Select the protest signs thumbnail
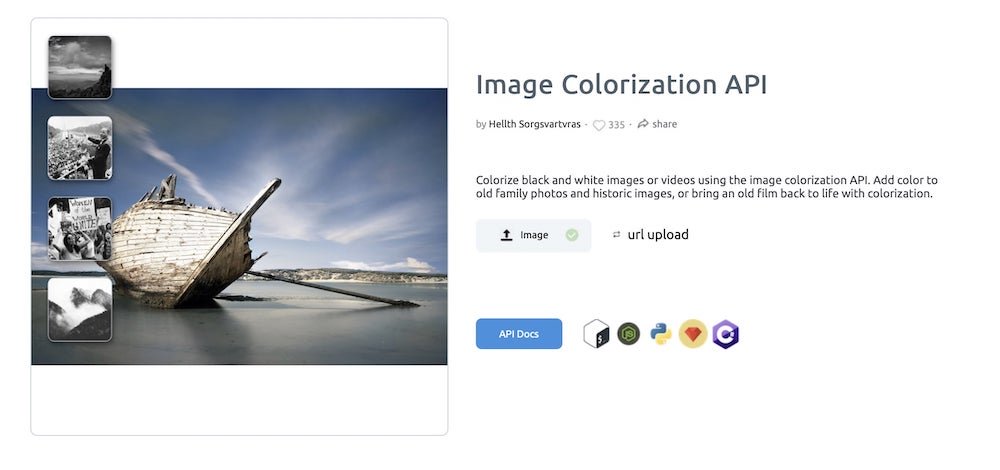 [80, 228]
